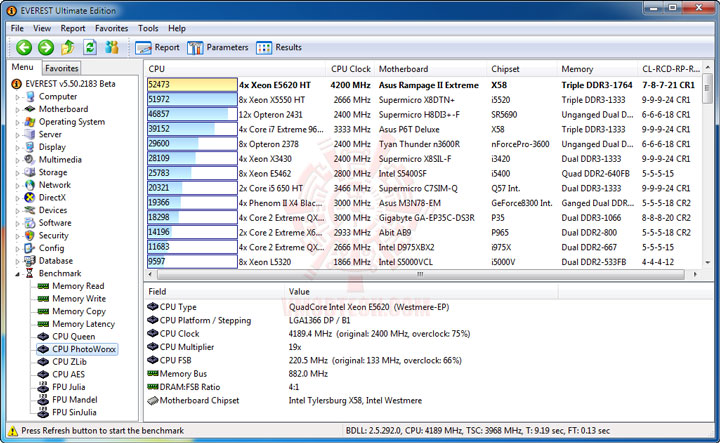
Task: Select the CPU PhotoWorxx benchmark
Action: pos(84,349)
